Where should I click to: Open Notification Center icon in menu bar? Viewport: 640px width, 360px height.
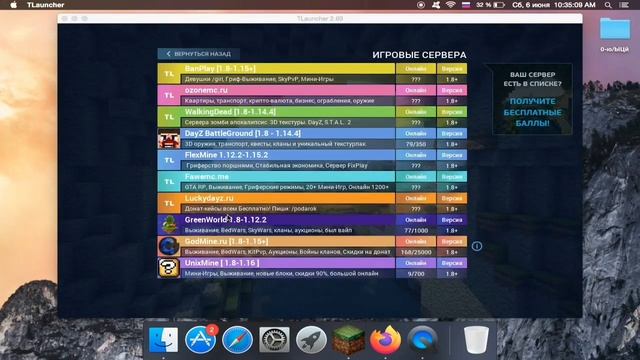tap(624, 5)
